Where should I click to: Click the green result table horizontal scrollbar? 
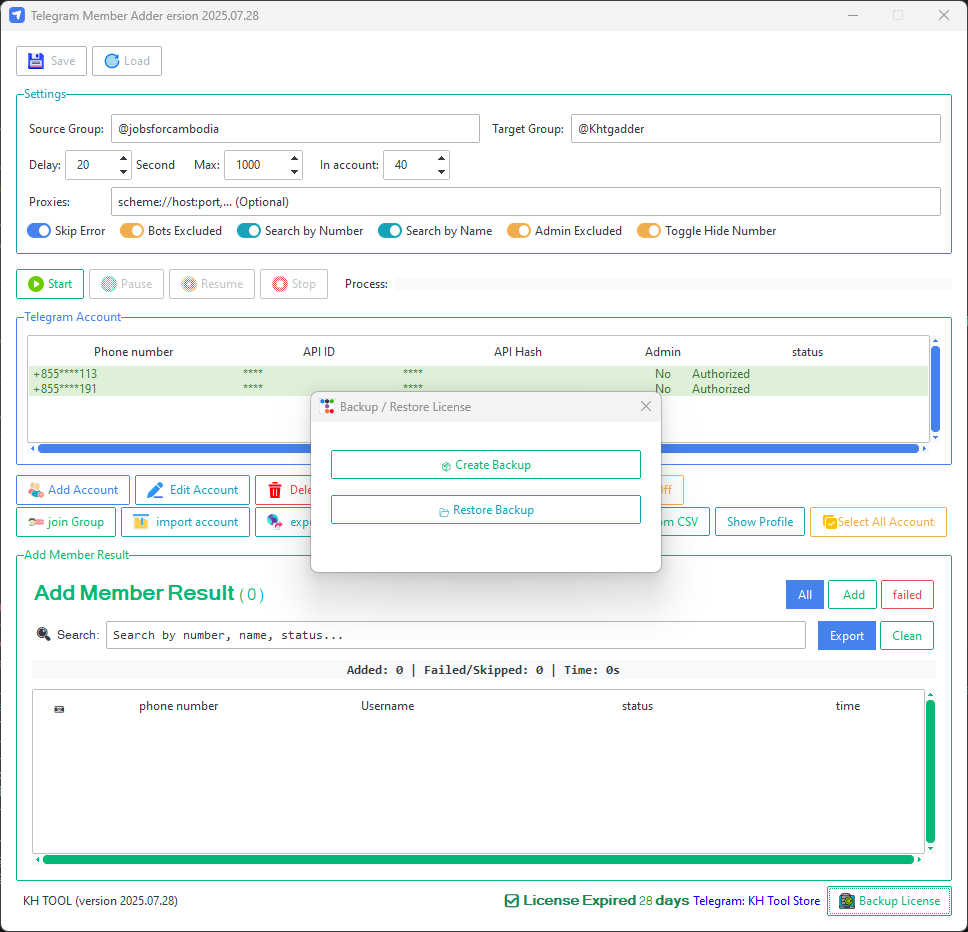478,860
